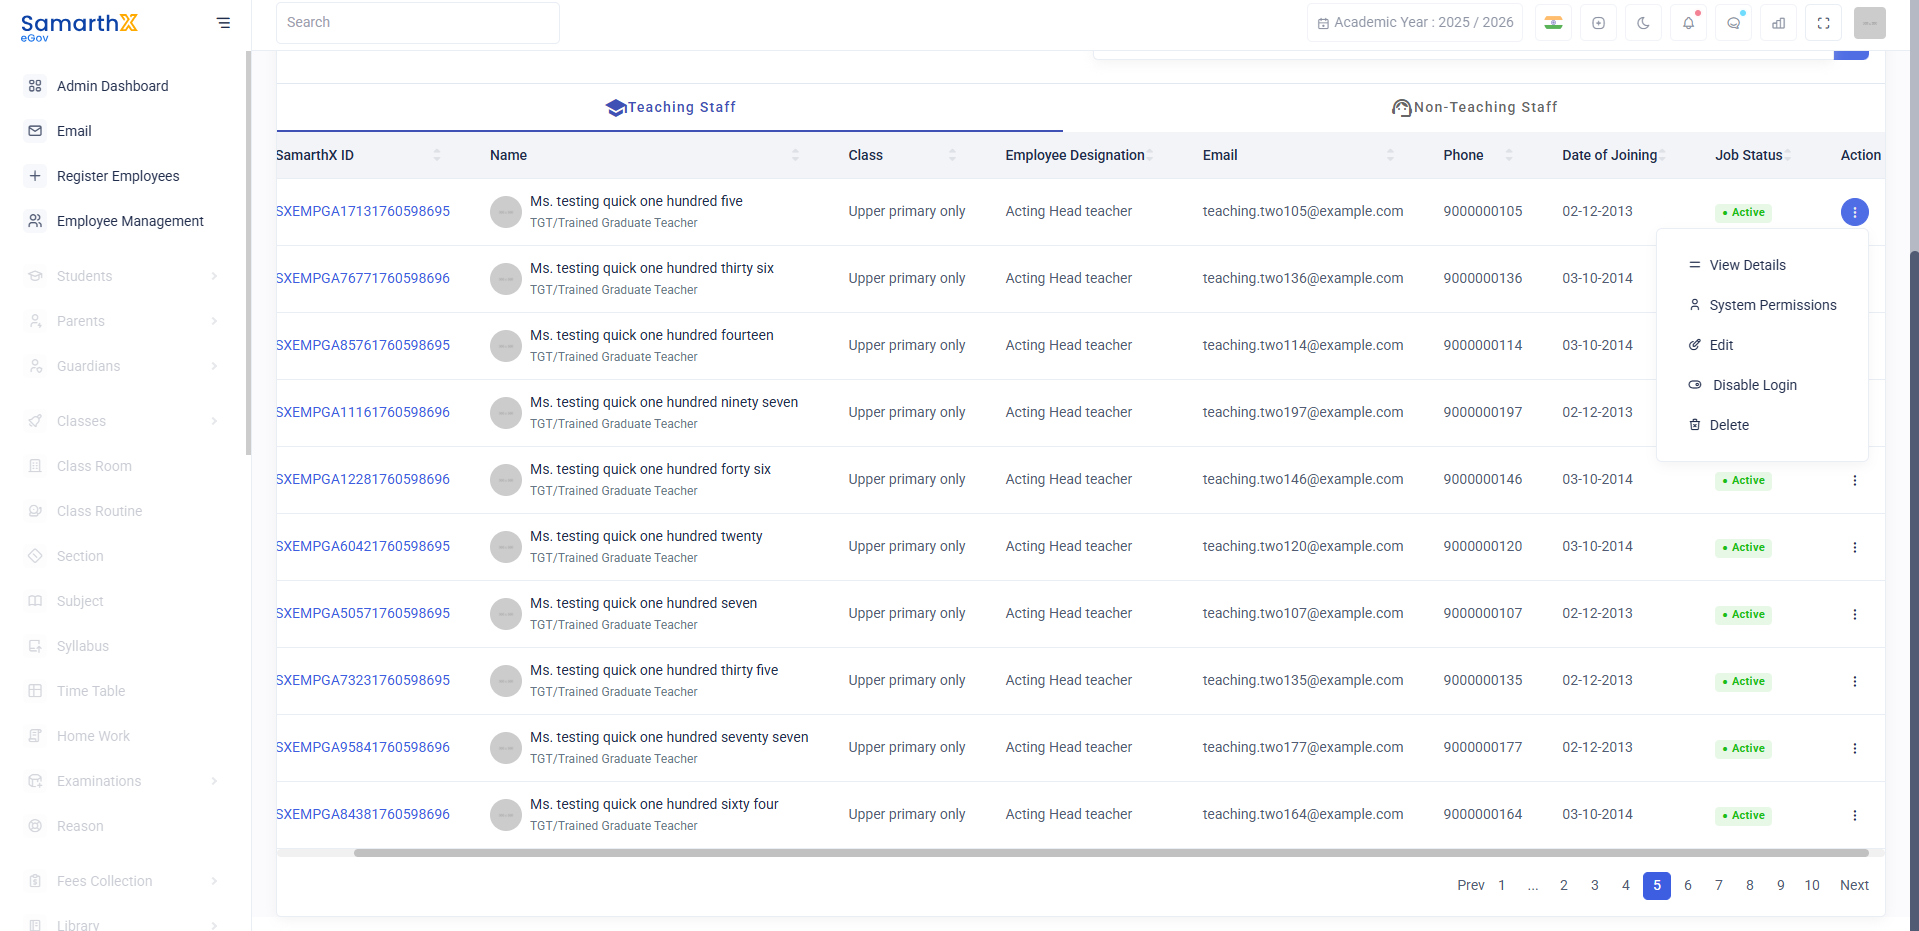The image size is (1919, 931).
Task: Jump to page 6 in pagination
Action: click(1688, 885)
